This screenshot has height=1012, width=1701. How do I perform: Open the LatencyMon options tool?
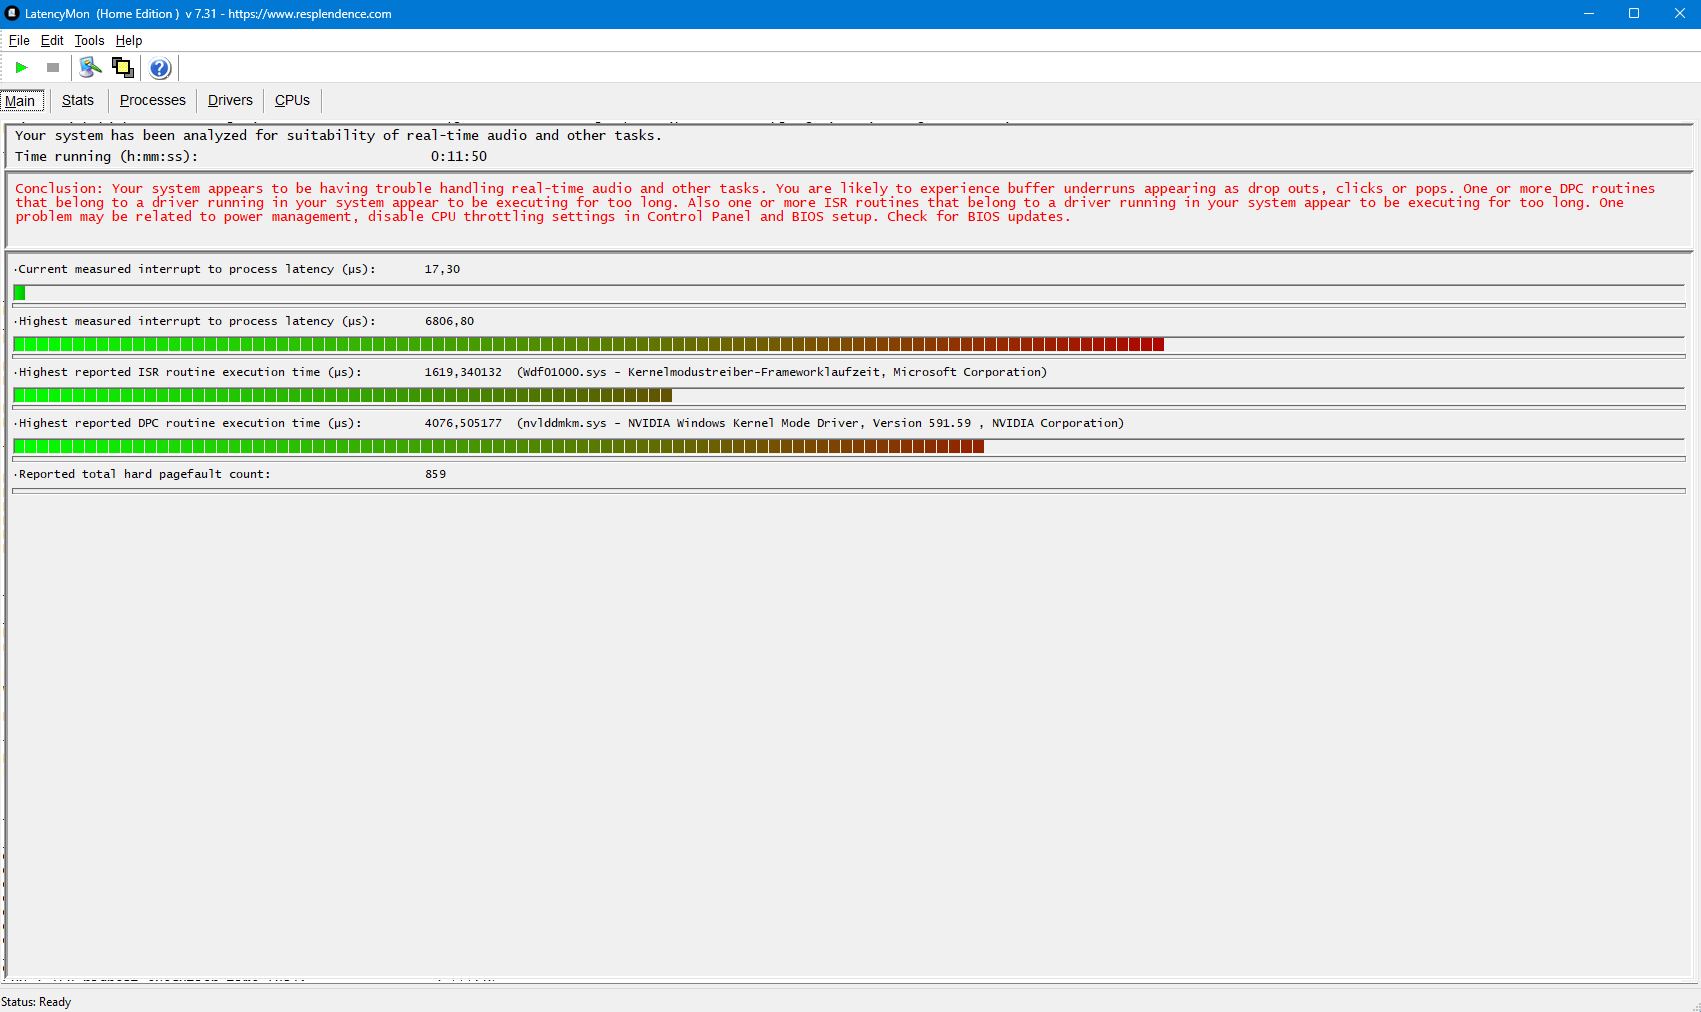89,67
